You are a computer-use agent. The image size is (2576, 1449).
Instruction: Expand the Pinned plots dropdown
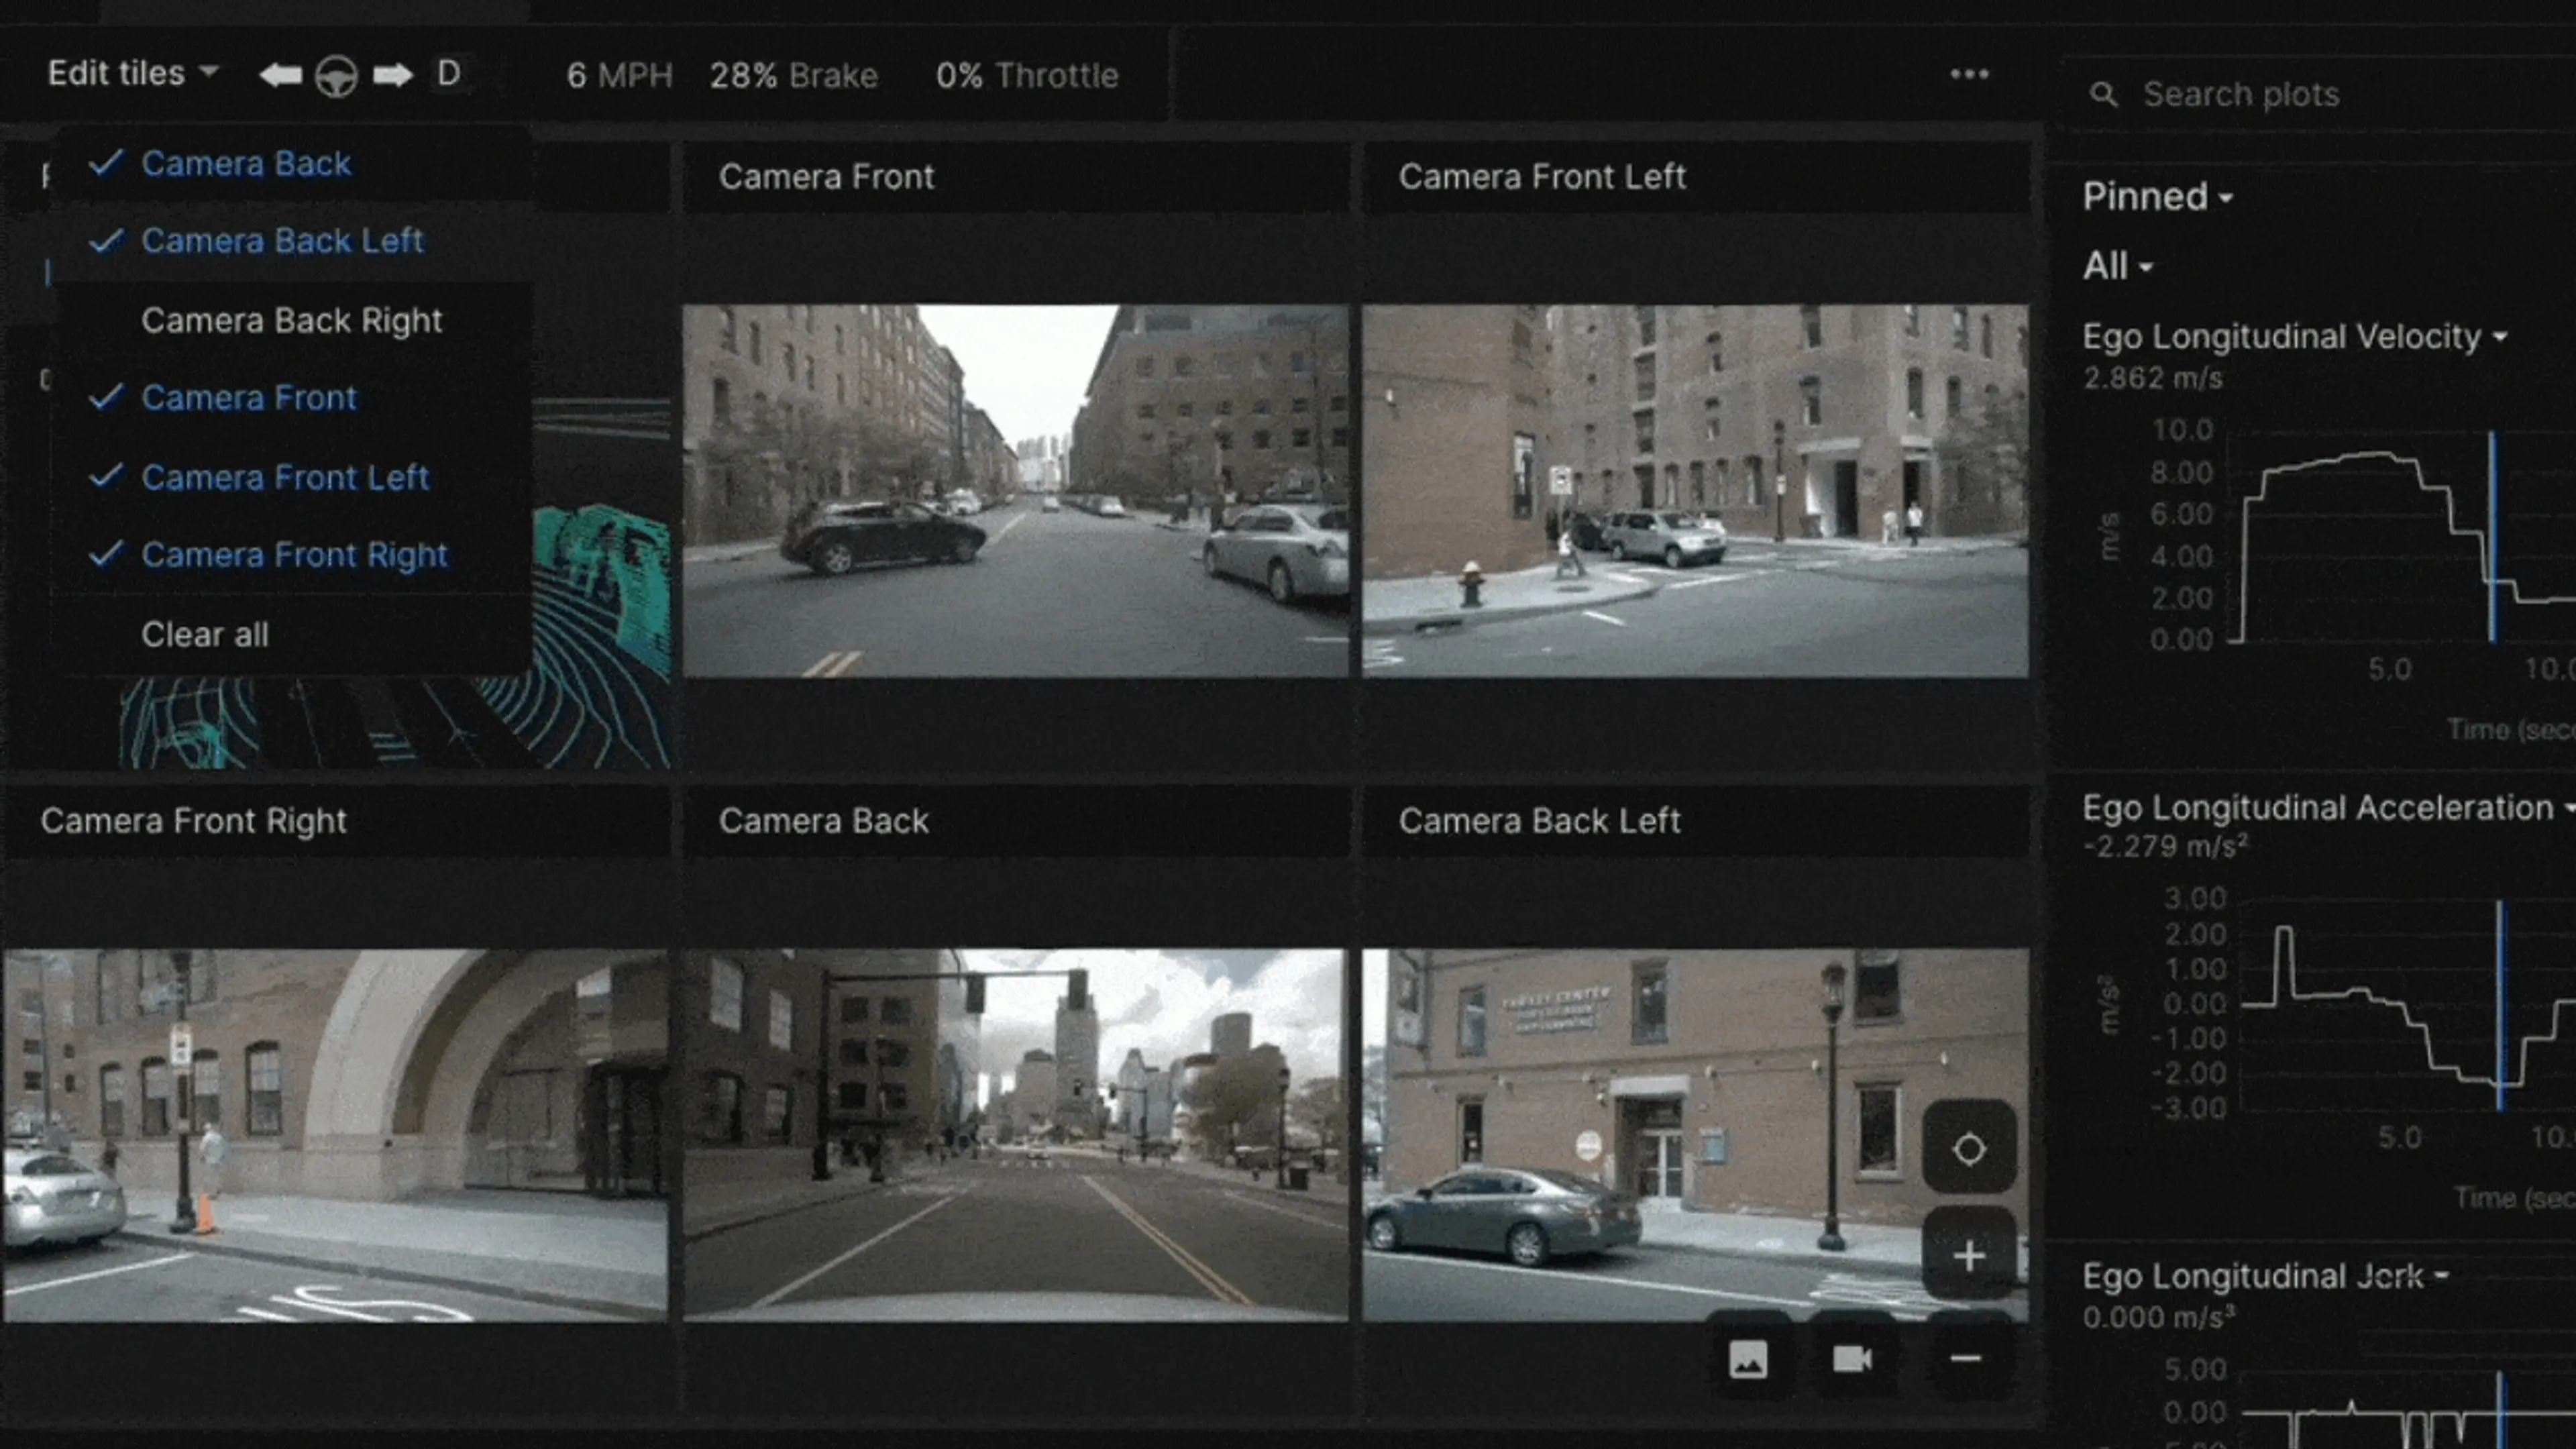[x=2156, y=197]
